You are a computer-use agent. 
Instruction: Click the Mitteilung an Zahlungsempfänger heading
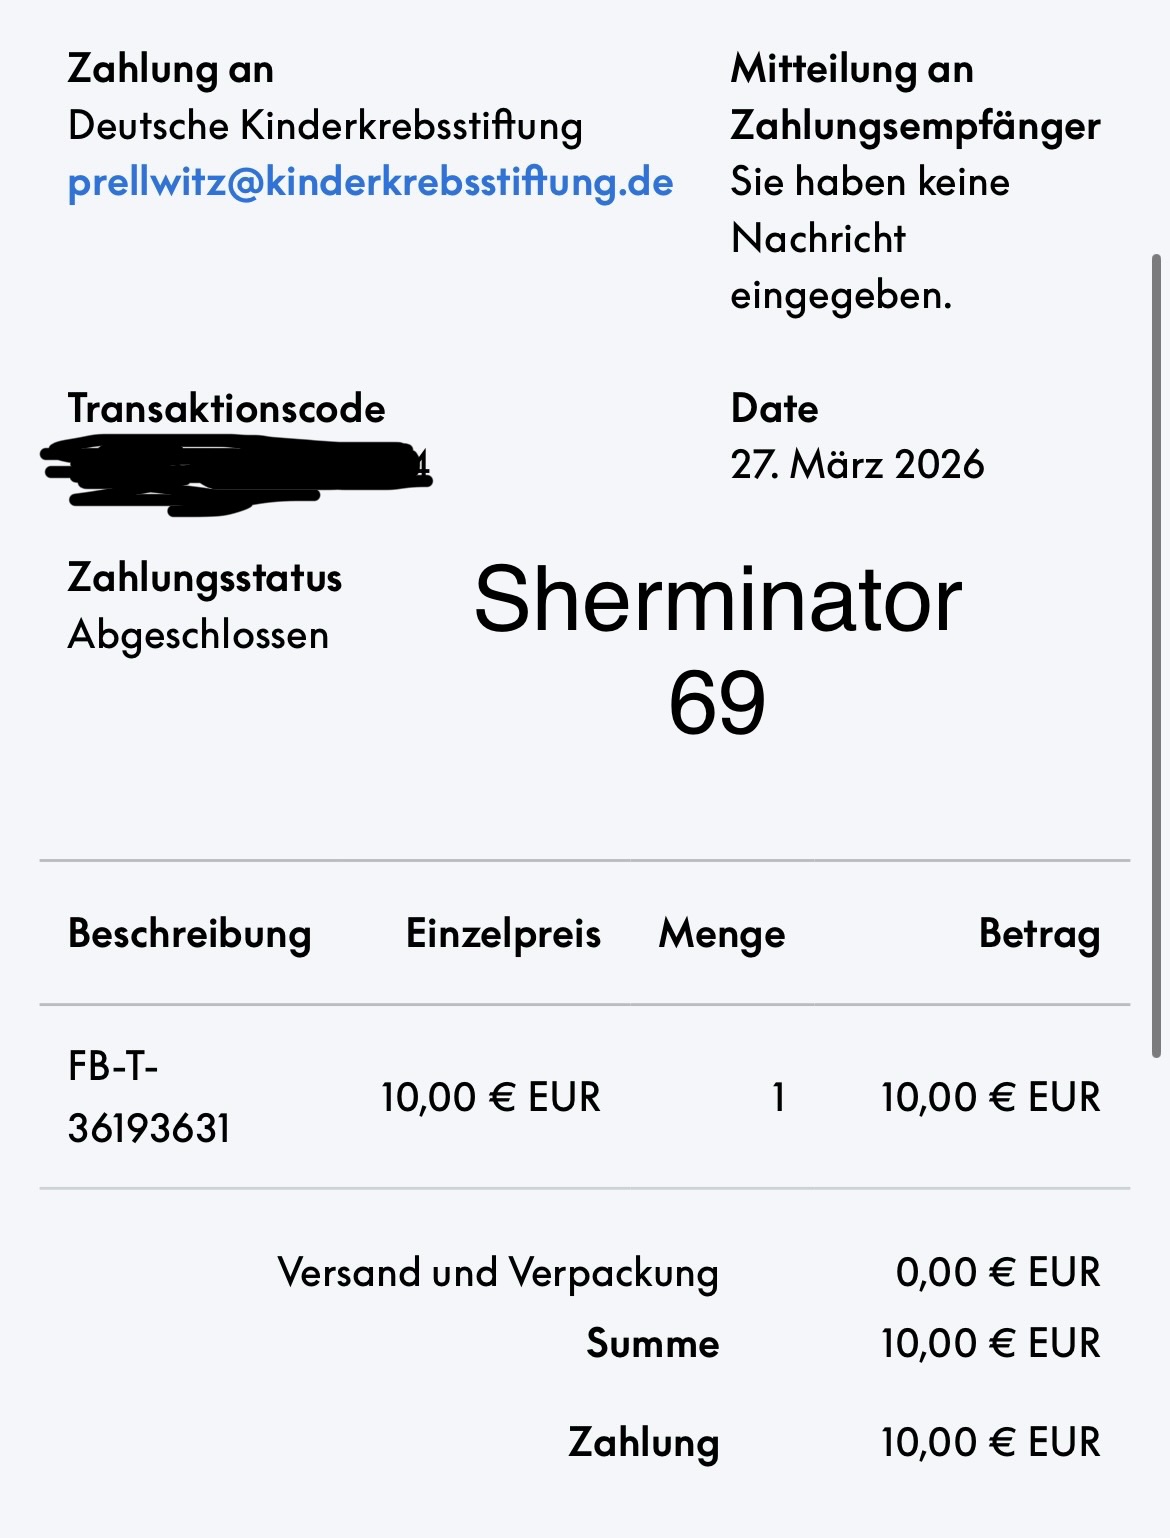(x=915, y=97)
